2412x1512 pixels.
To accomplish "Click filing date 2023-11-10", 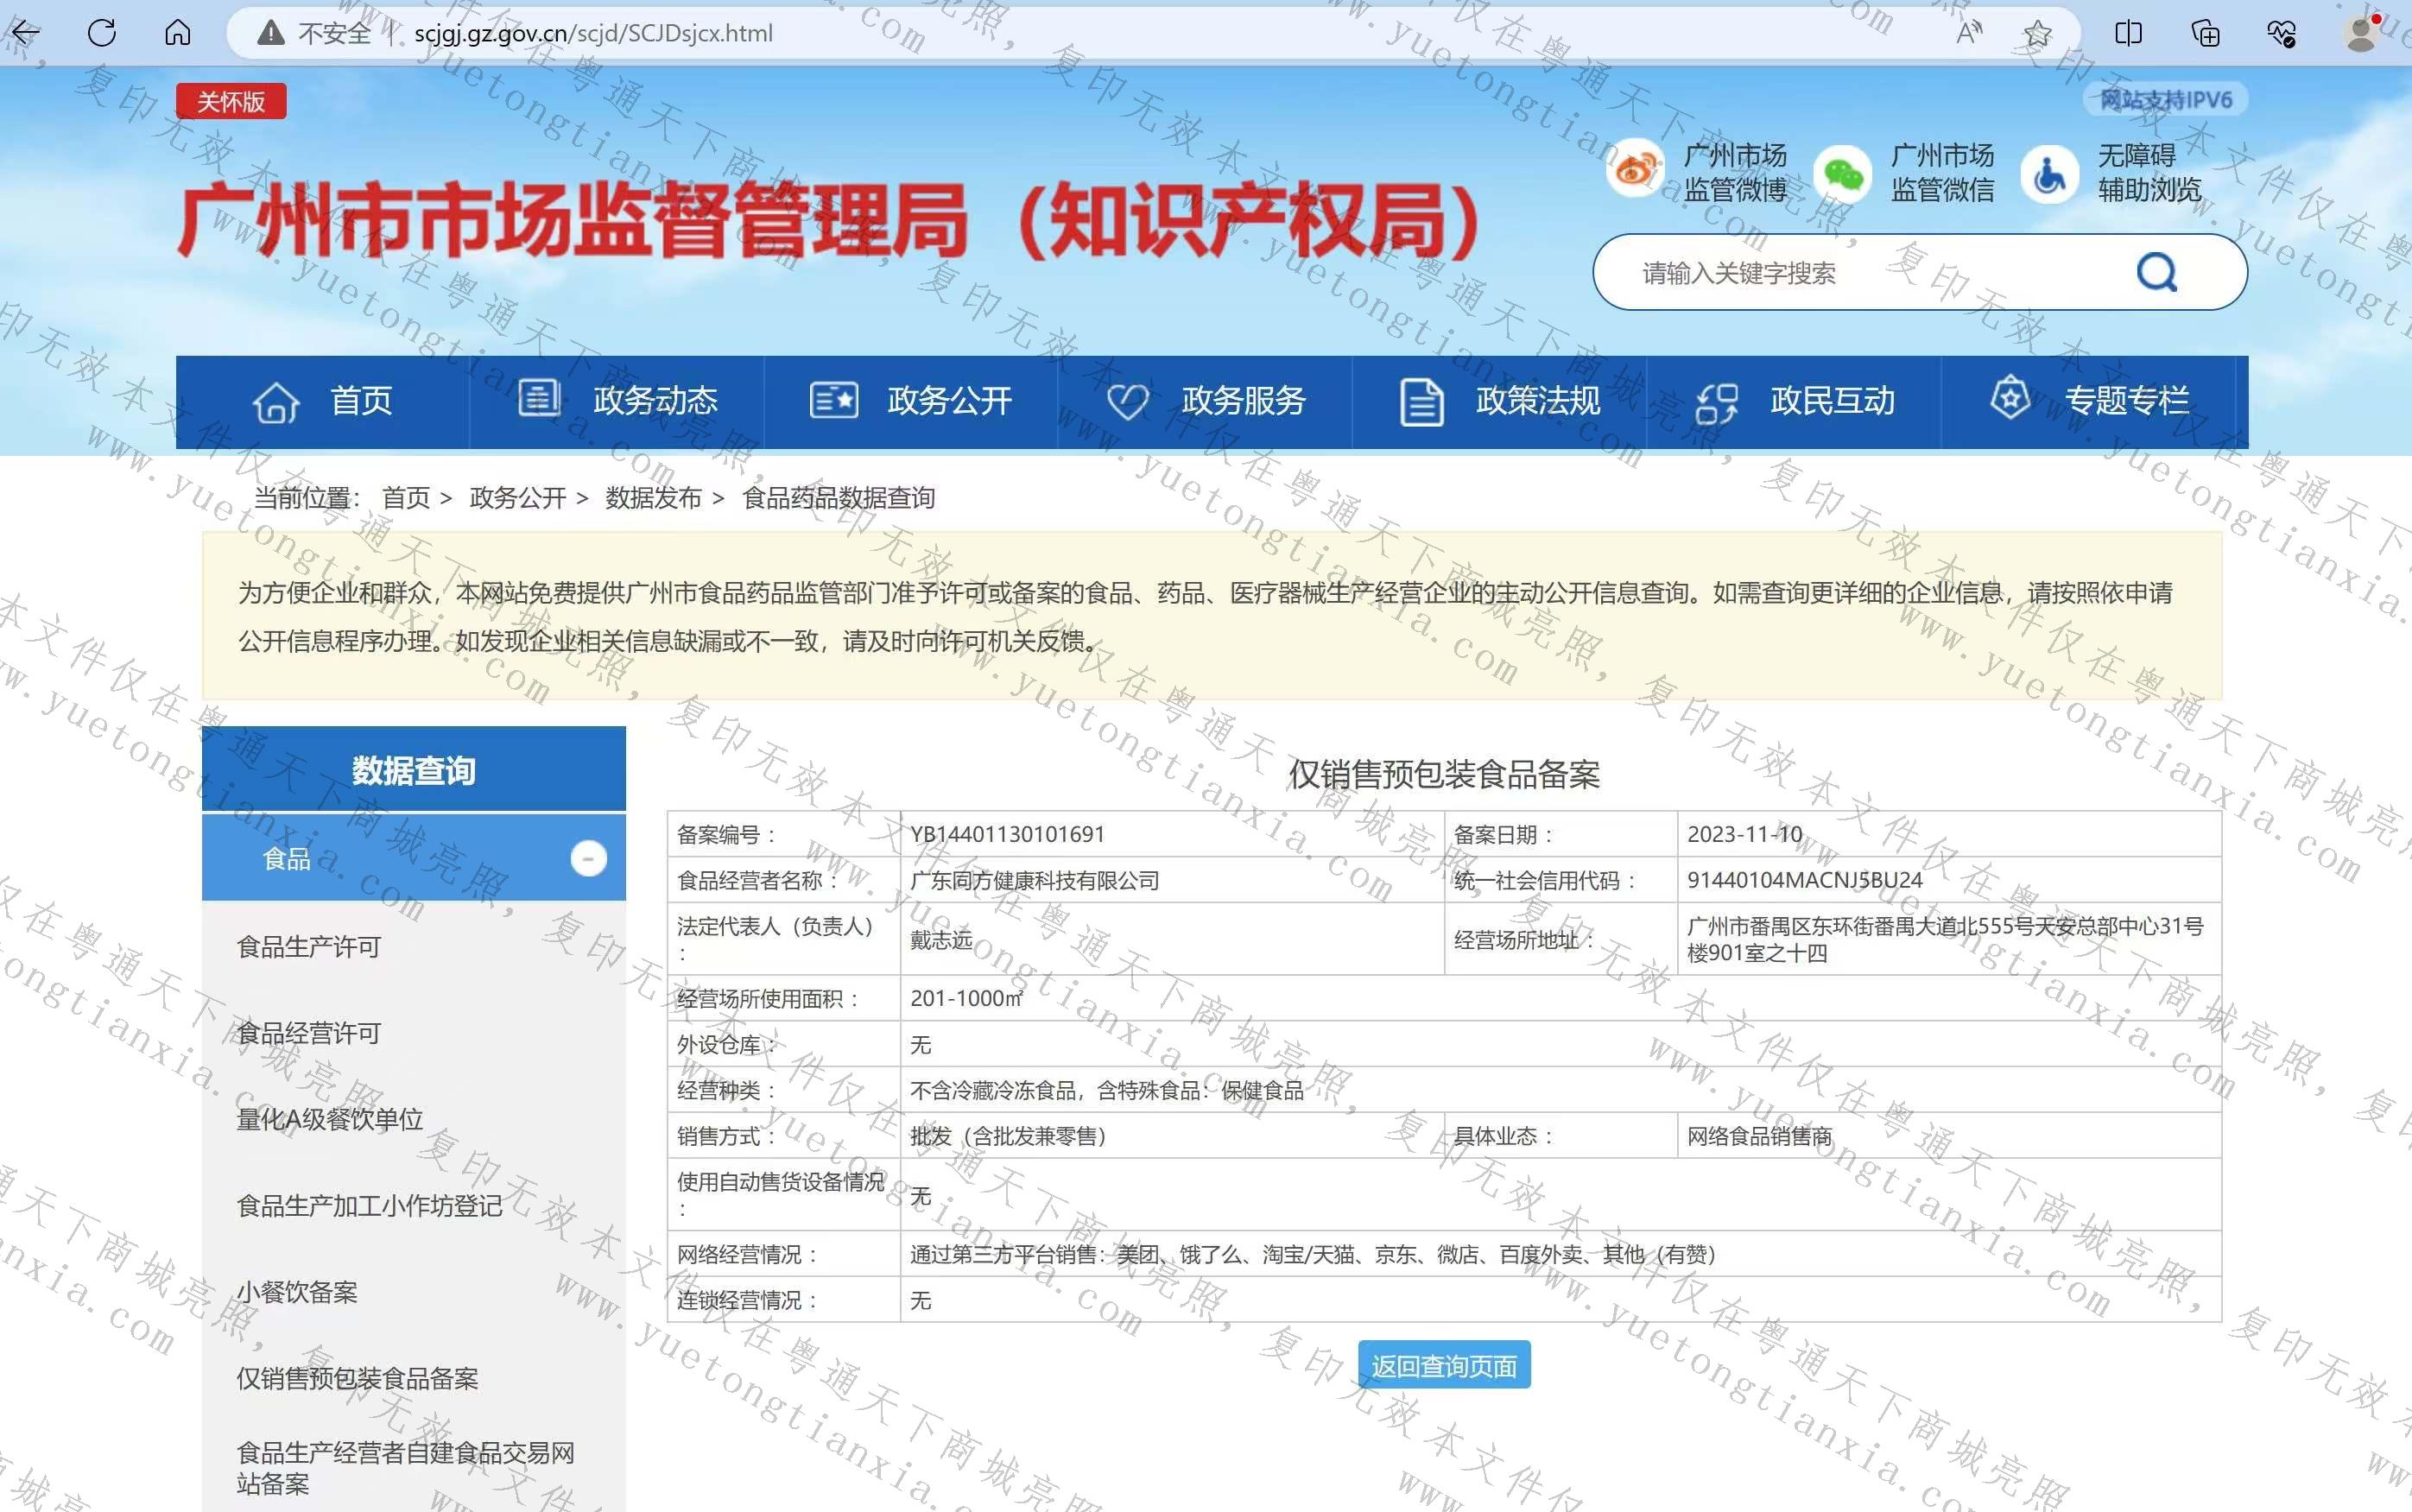I will [x=1744, y=834].
